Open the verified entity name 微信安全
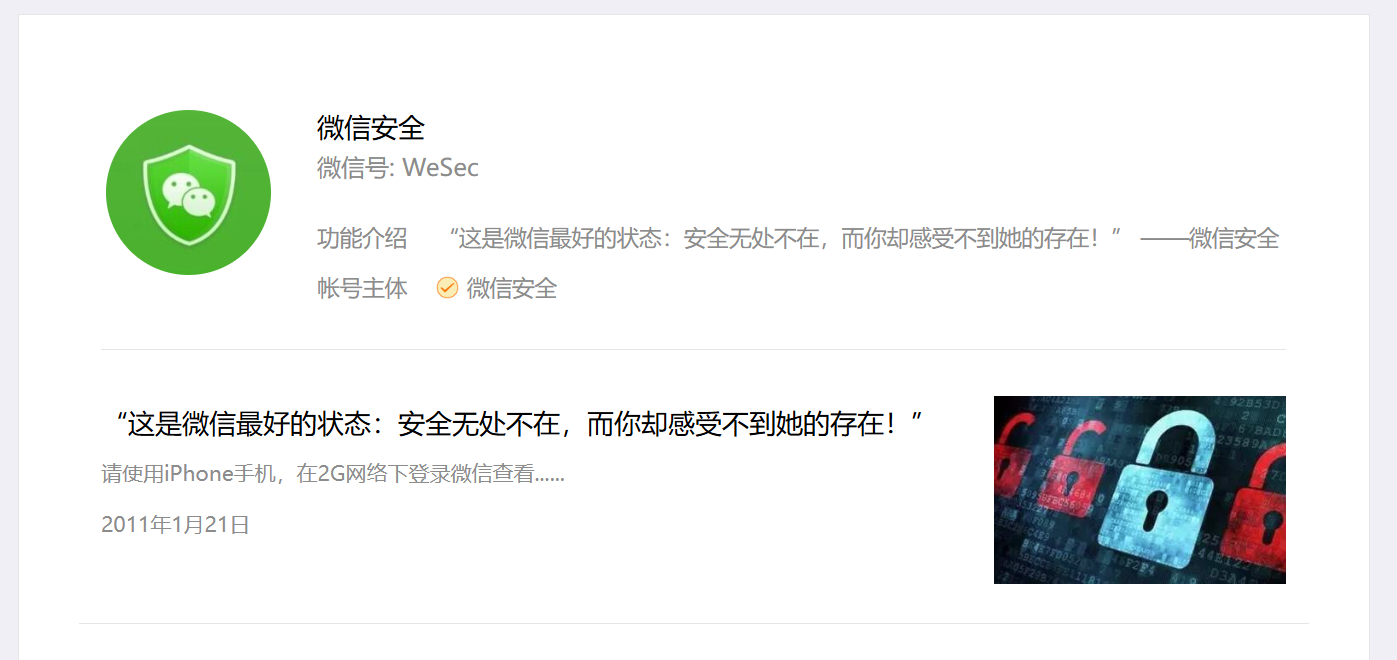 point(512,288)
